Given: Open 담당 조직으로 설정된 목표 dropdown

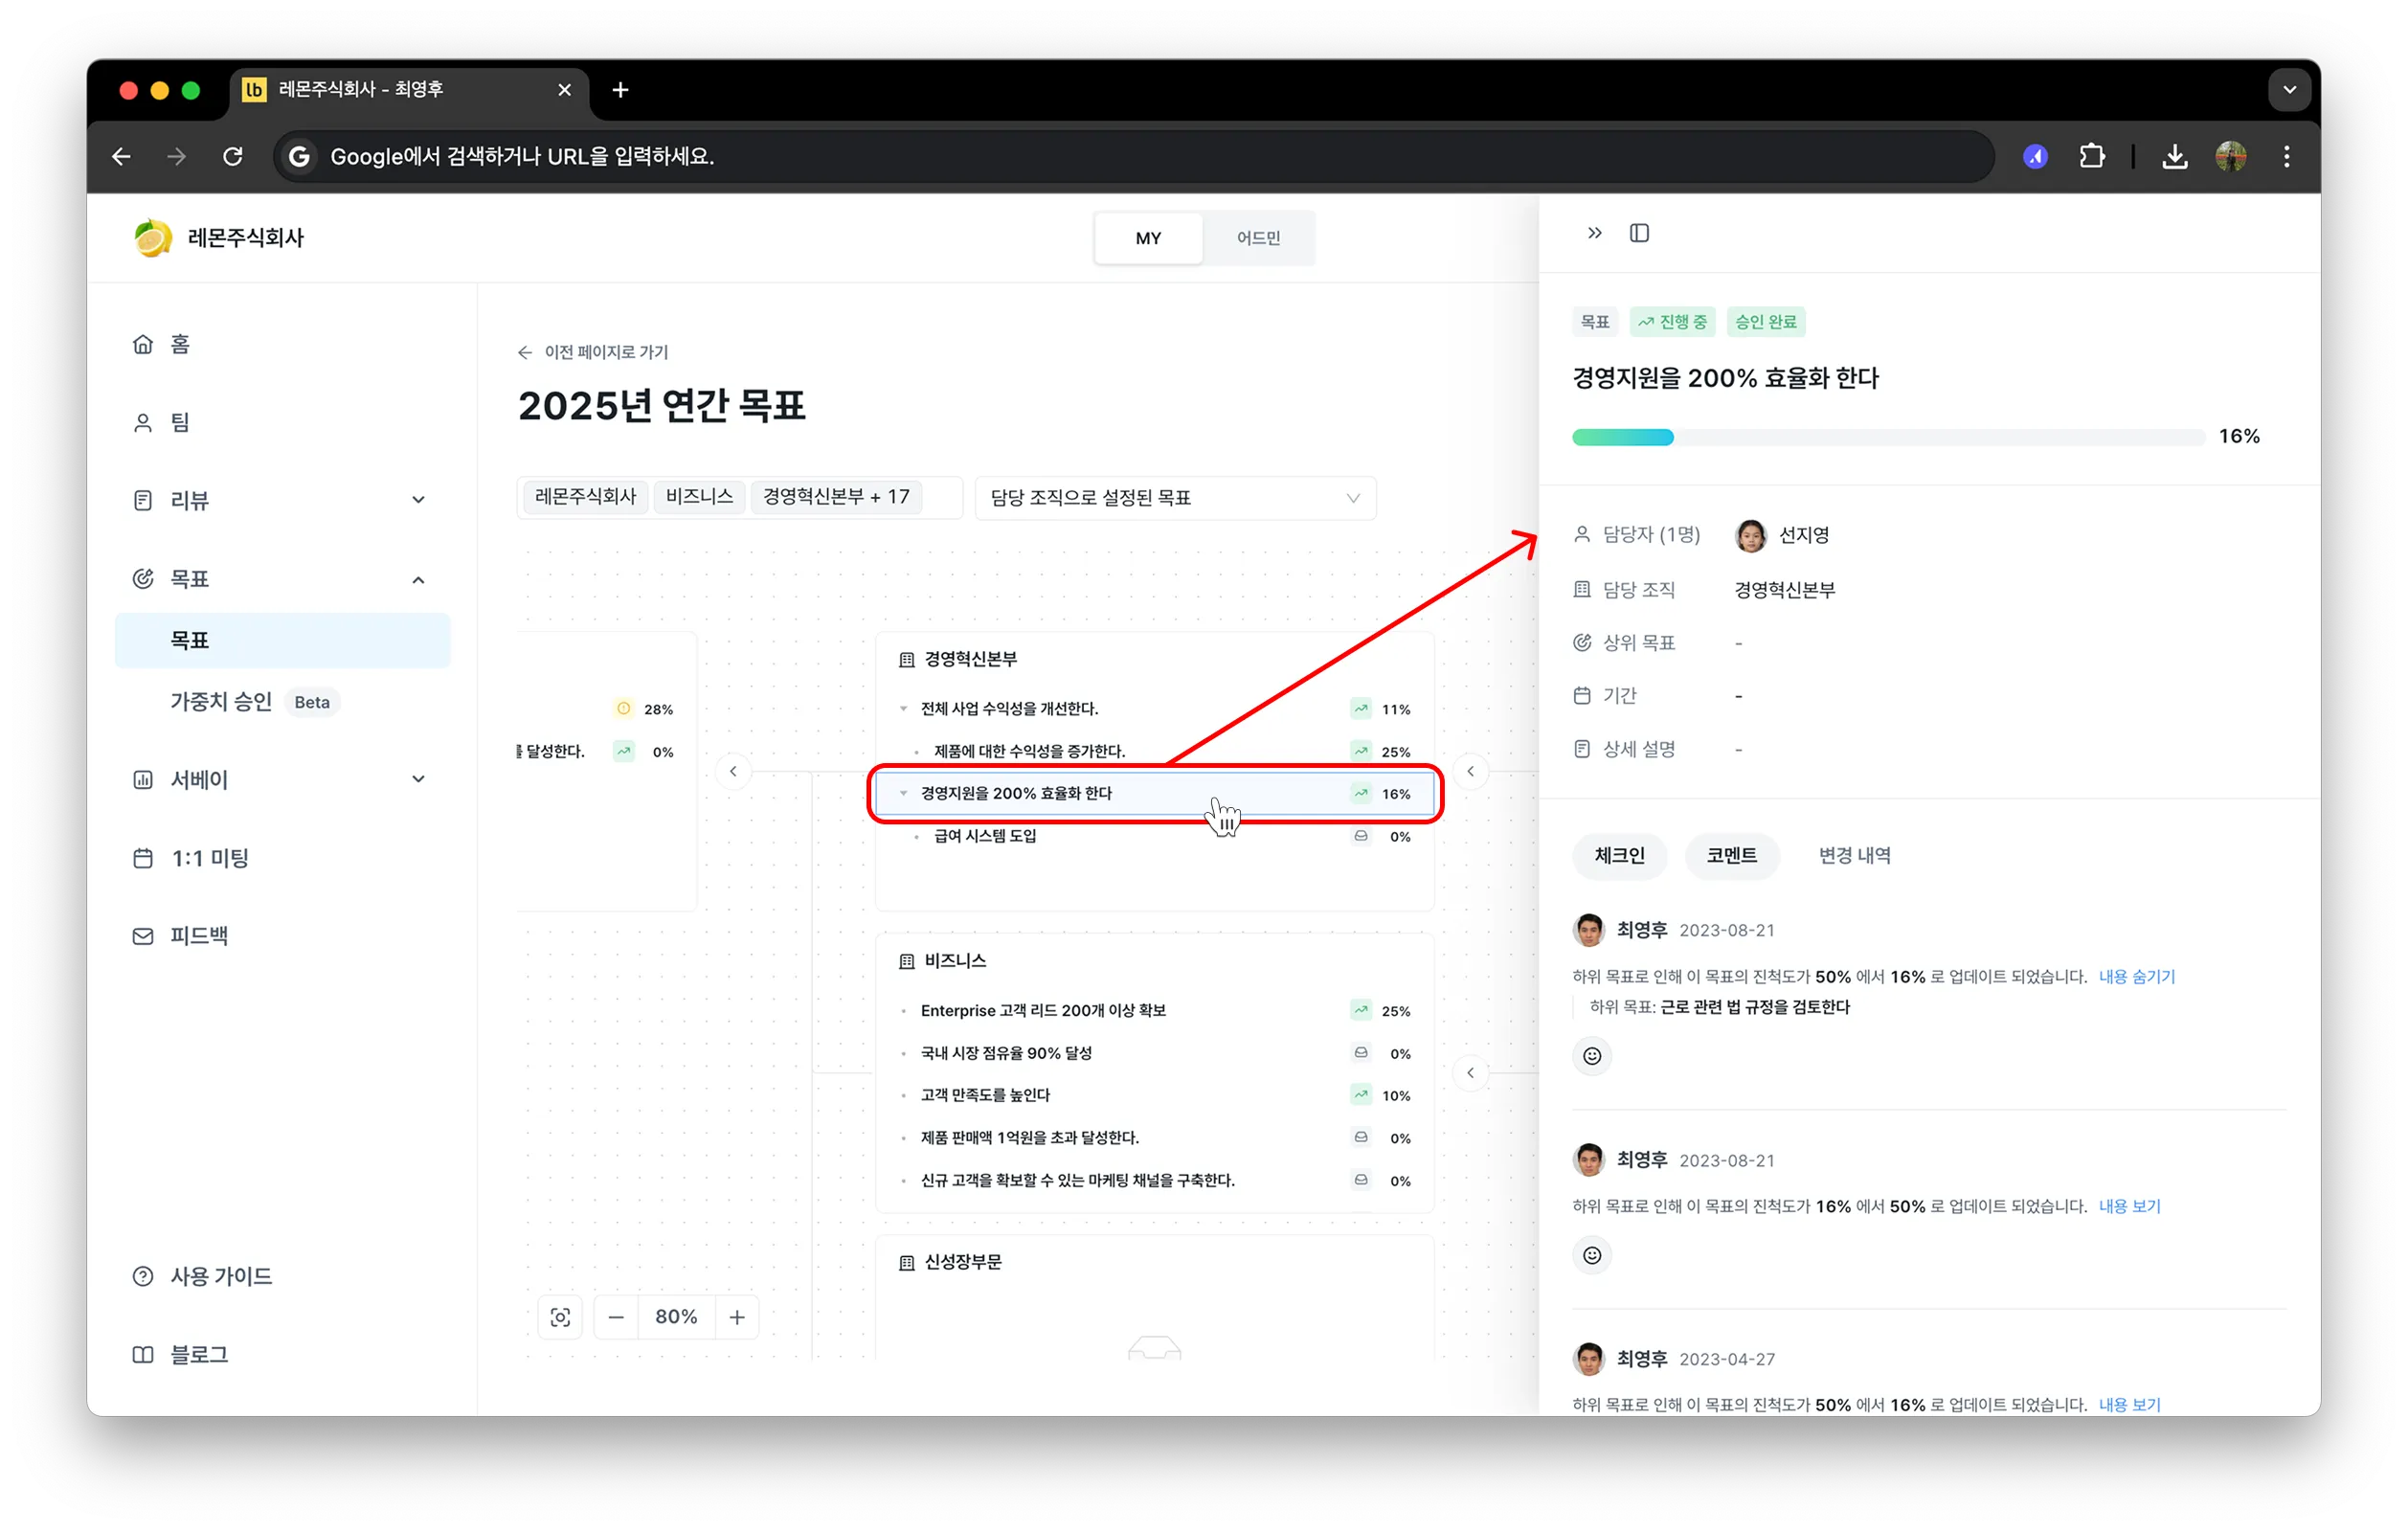Looking at the screenshot, I should click(x=1175, y=498).
